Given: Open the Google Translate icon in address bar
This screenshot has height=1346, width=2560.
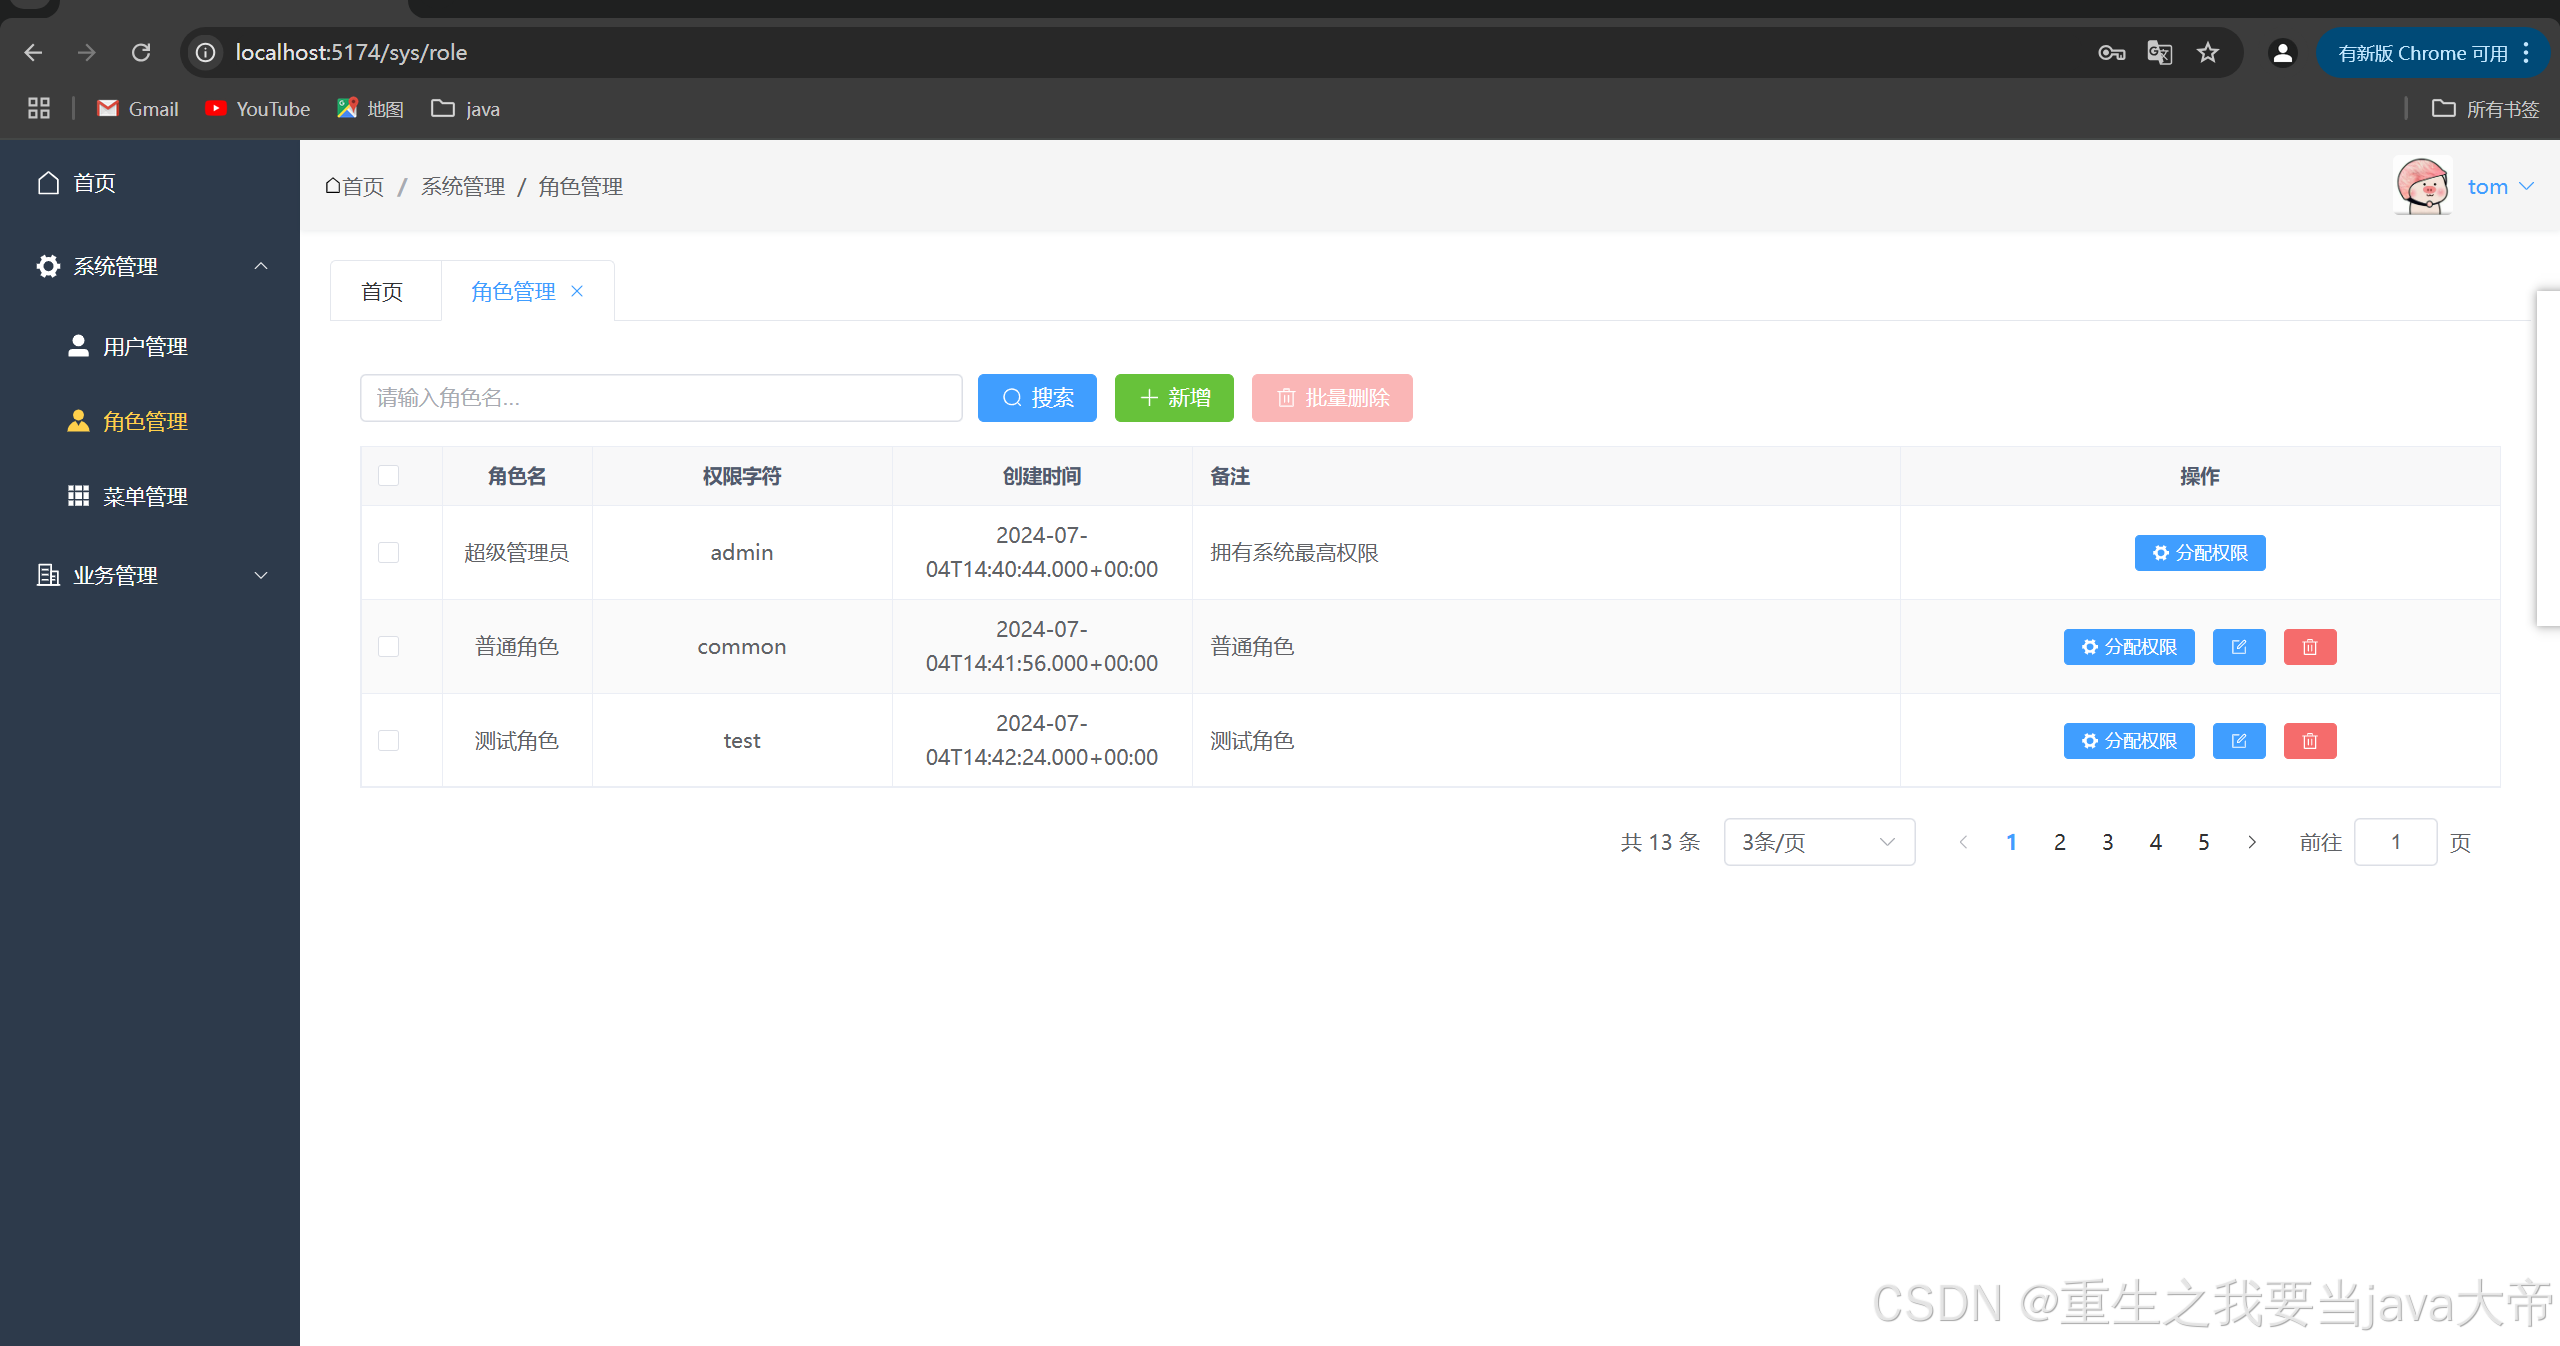Looking at the screenshot, I should 2159,52.
